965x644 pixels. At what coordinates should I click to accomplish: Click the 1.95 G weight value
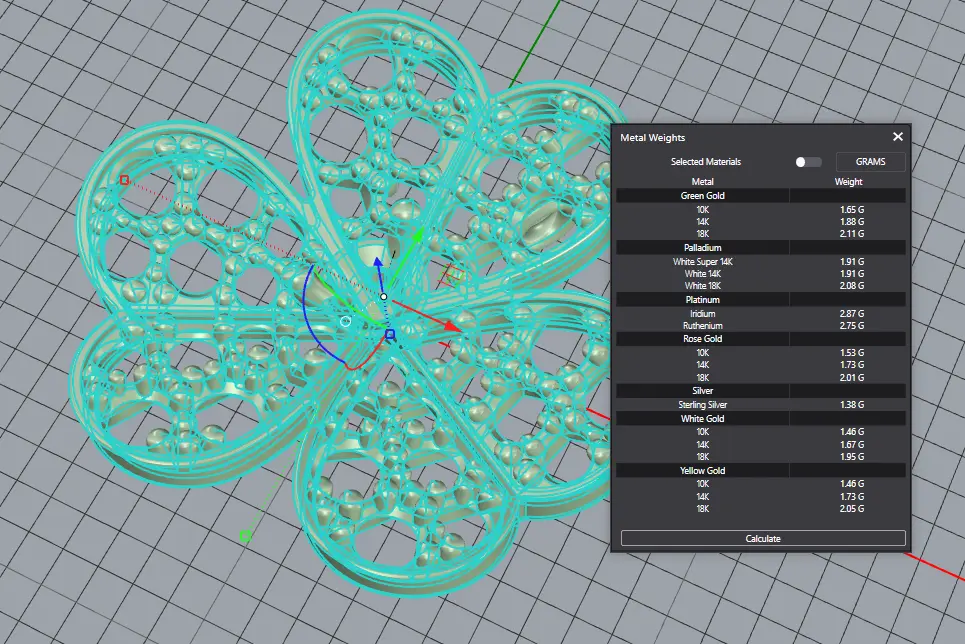(852, 457)
